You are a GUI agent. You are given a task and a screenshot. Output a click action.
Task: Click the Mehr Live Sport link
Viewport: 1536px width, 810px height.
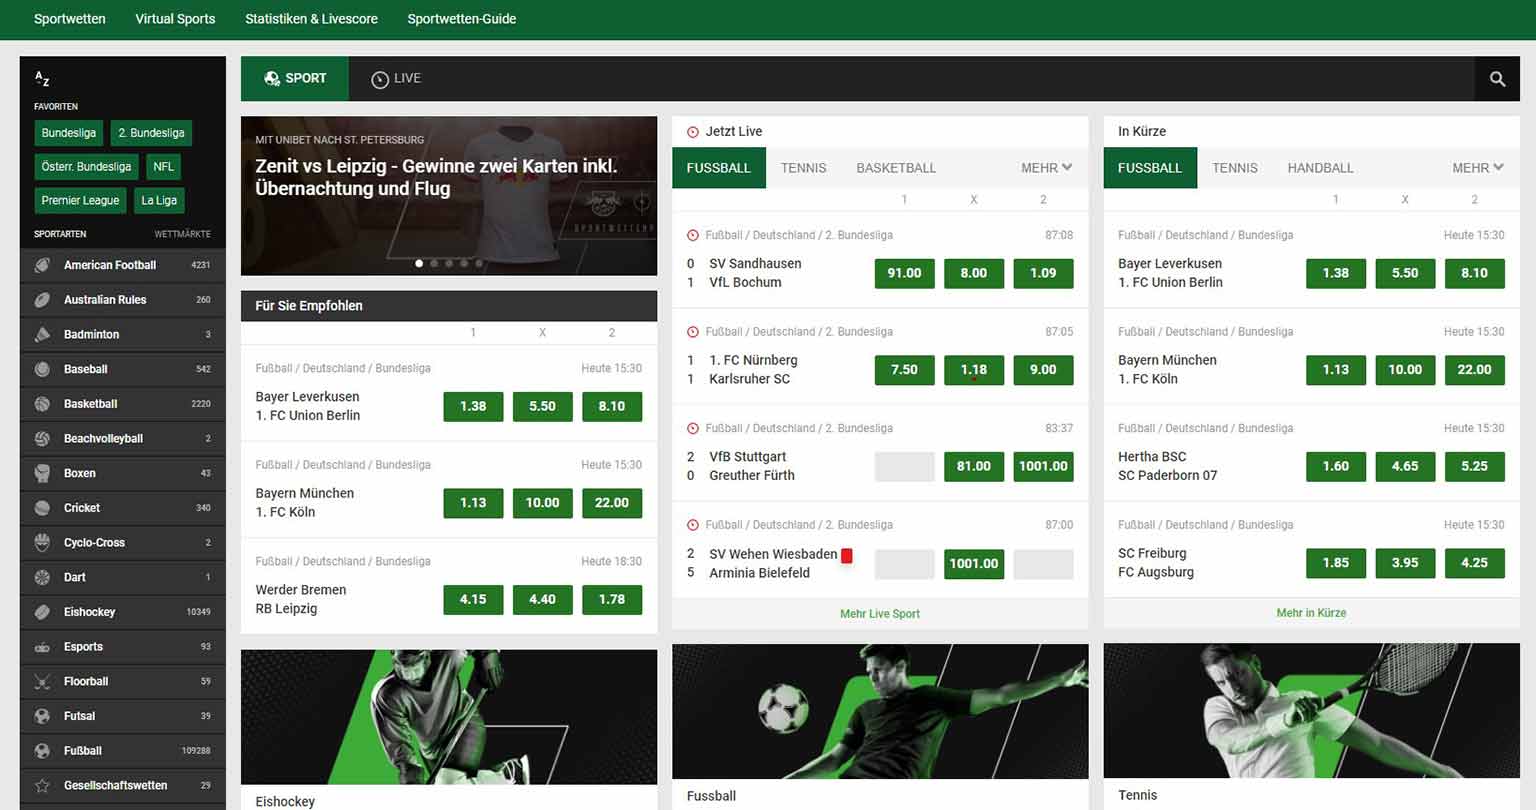[x=879, y=613]
